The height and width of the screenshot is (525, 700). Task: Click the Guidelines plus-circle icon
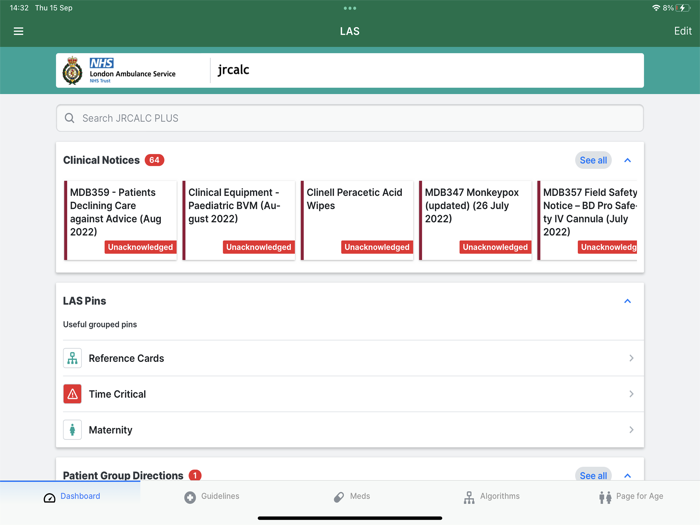tap(190, 497)
